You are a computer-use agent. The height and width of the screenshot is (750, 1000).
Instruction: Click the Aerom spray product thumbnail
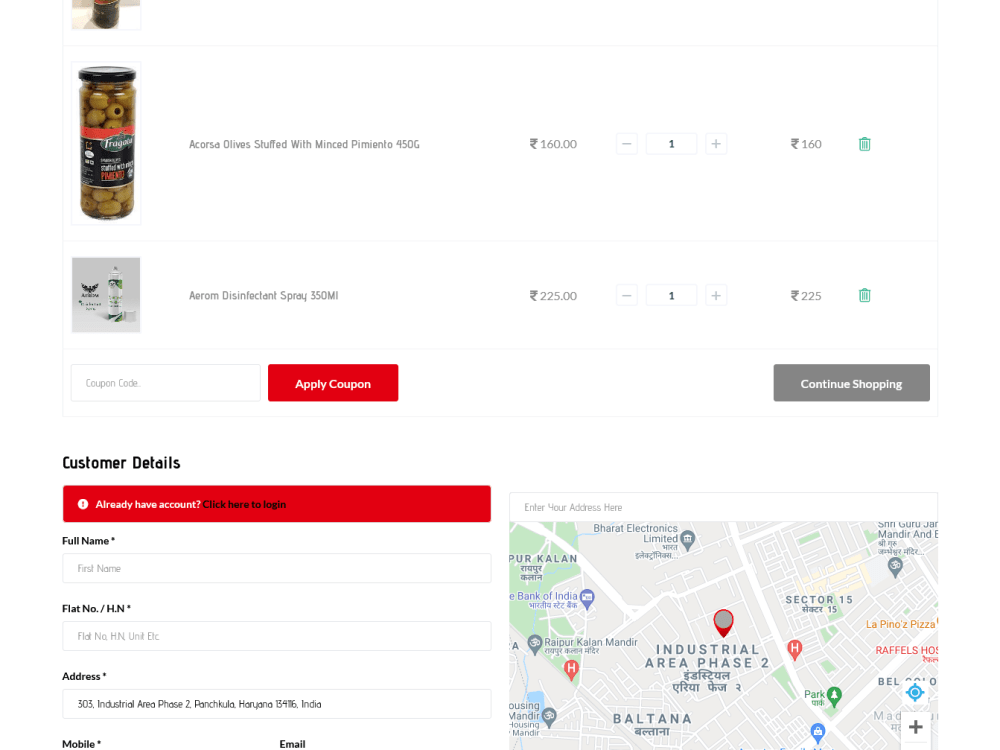(106, 294)
